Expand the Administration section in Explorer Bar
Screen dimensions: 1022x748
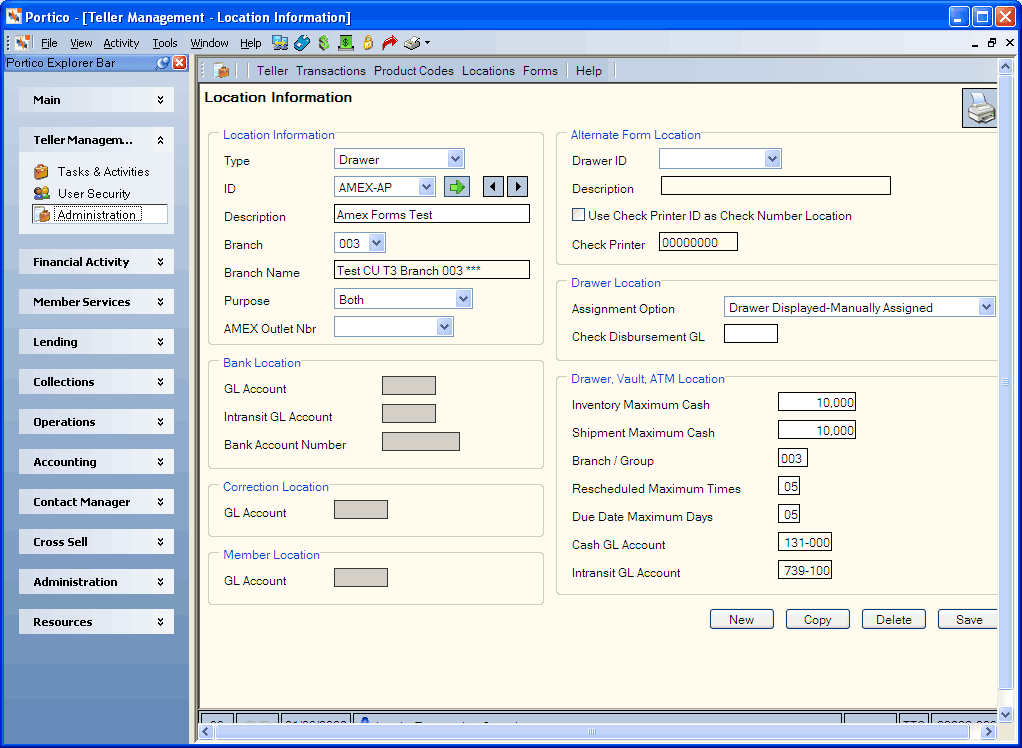pyautogui.click(x=96, y=582)
